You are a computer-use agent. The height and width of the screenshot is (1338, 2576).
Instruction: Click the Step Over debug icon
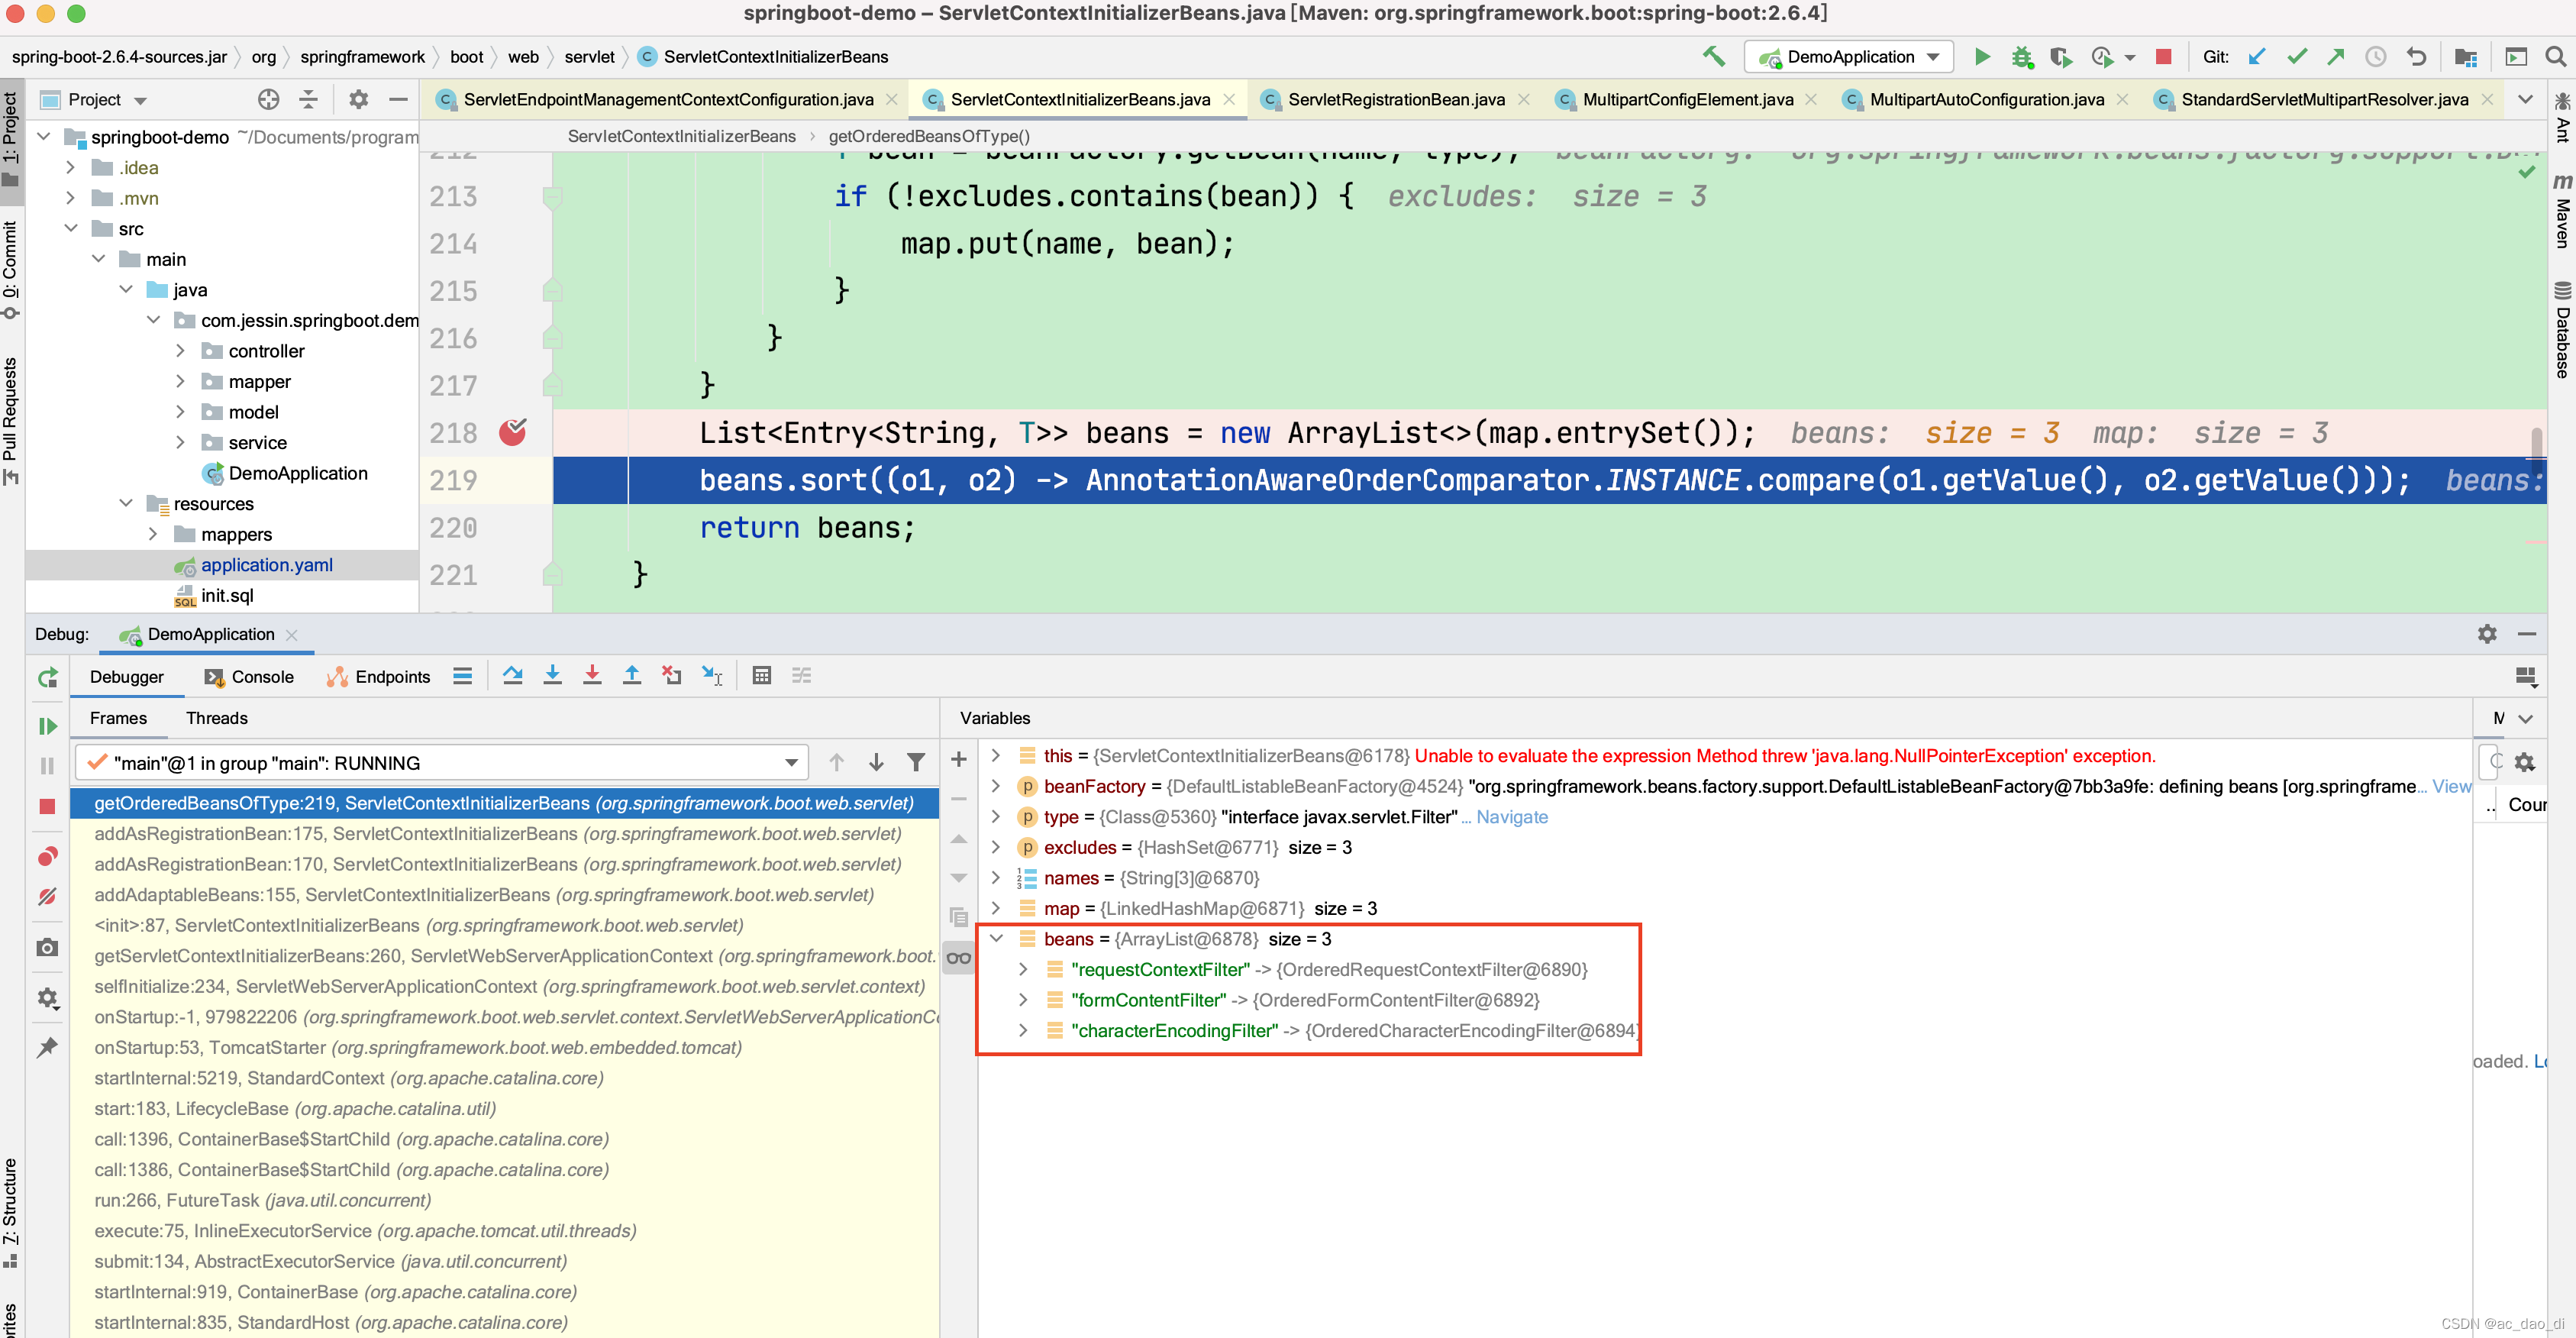pos(512,676)
